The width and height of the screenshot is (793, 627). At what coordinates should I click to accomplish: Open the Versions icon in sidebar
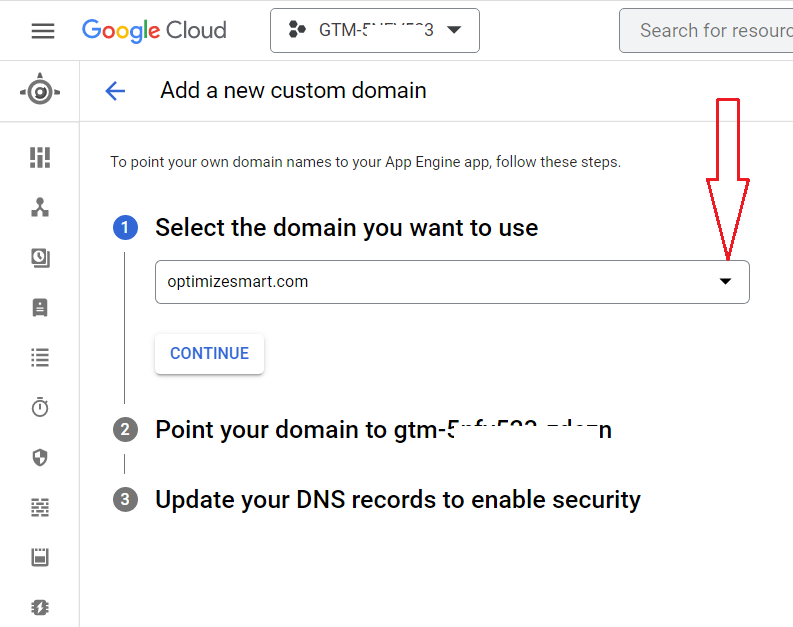[x=40, y=258]
